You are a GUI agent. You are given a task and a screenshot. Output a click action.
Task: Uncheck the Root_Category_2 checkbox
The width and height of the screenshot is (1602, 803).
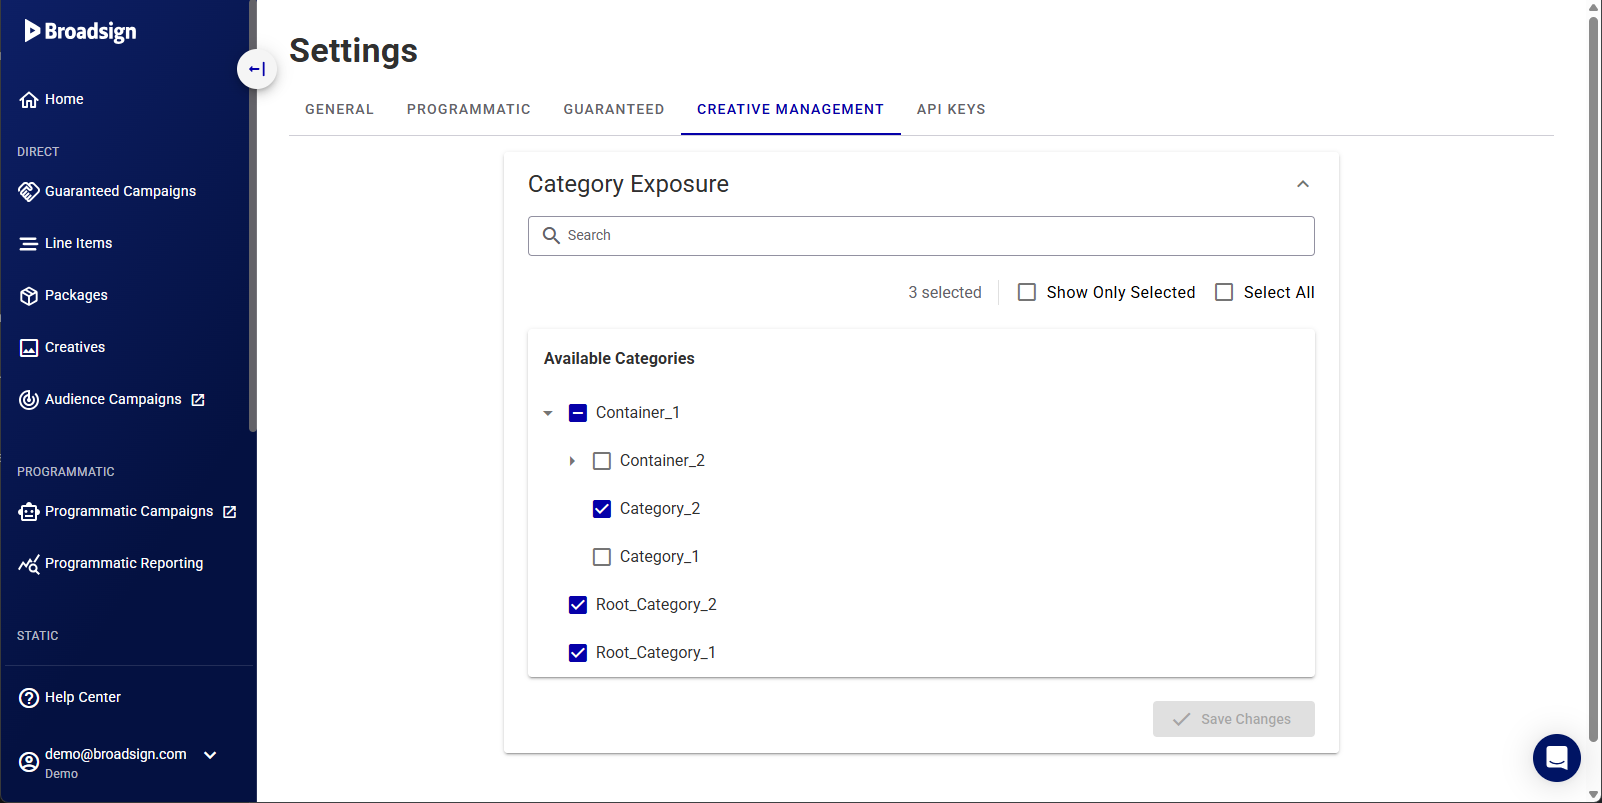tap(578, 605)
